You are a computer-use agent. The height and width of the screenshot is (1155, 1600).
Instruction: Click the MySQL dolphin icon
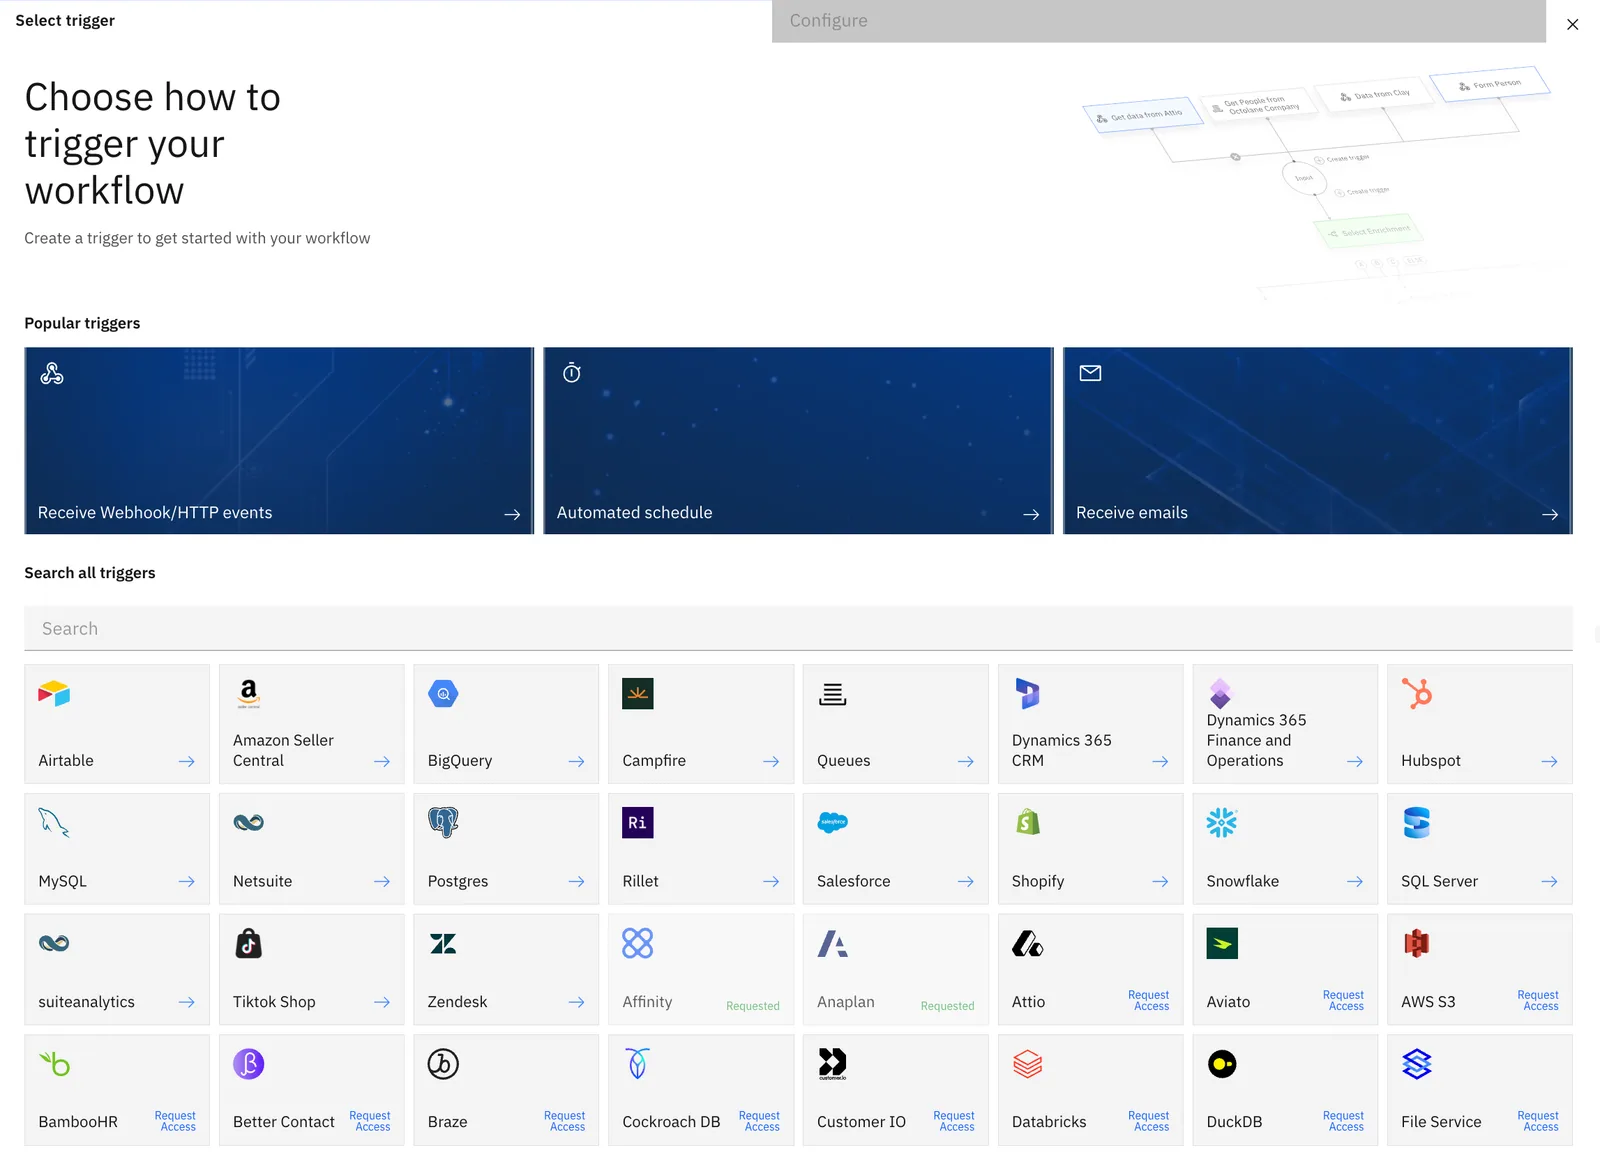(54, 822)
